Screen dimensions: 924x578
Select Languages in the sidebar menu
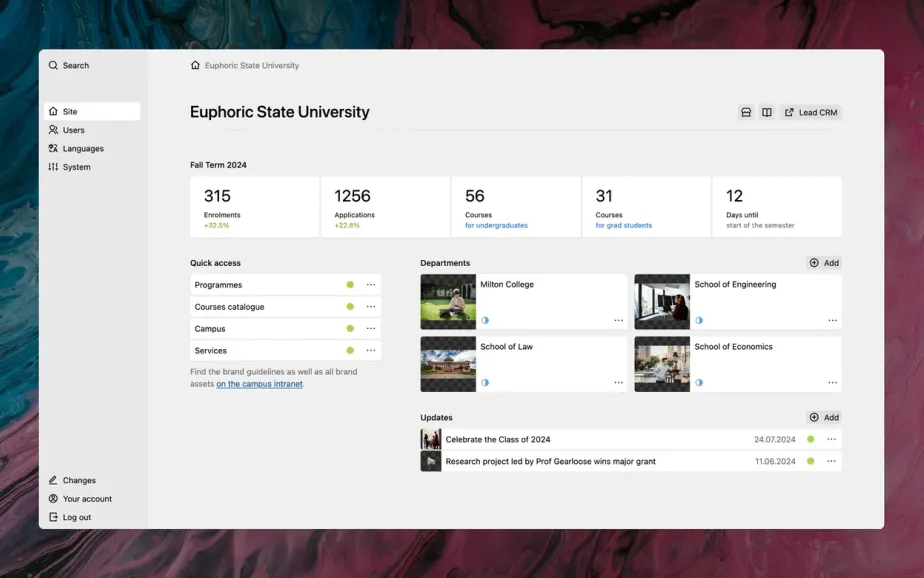pos(83,149)
